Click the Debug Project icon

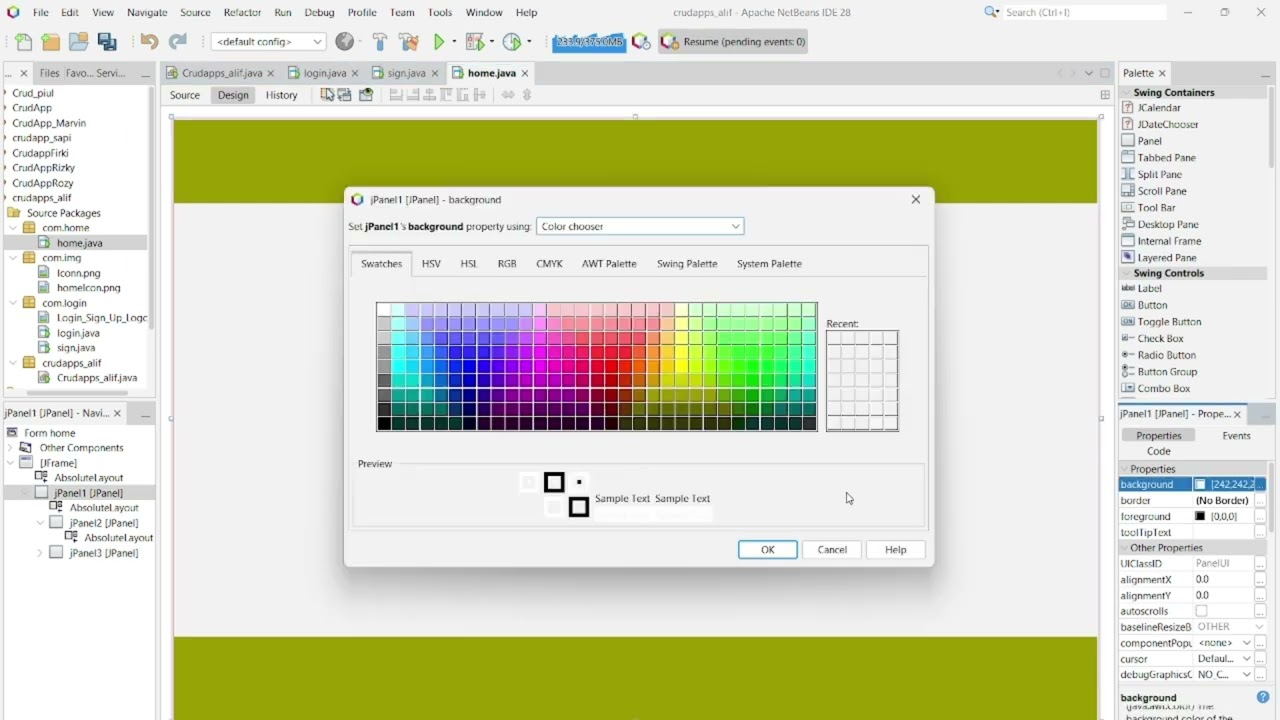[x=475, y=42]
